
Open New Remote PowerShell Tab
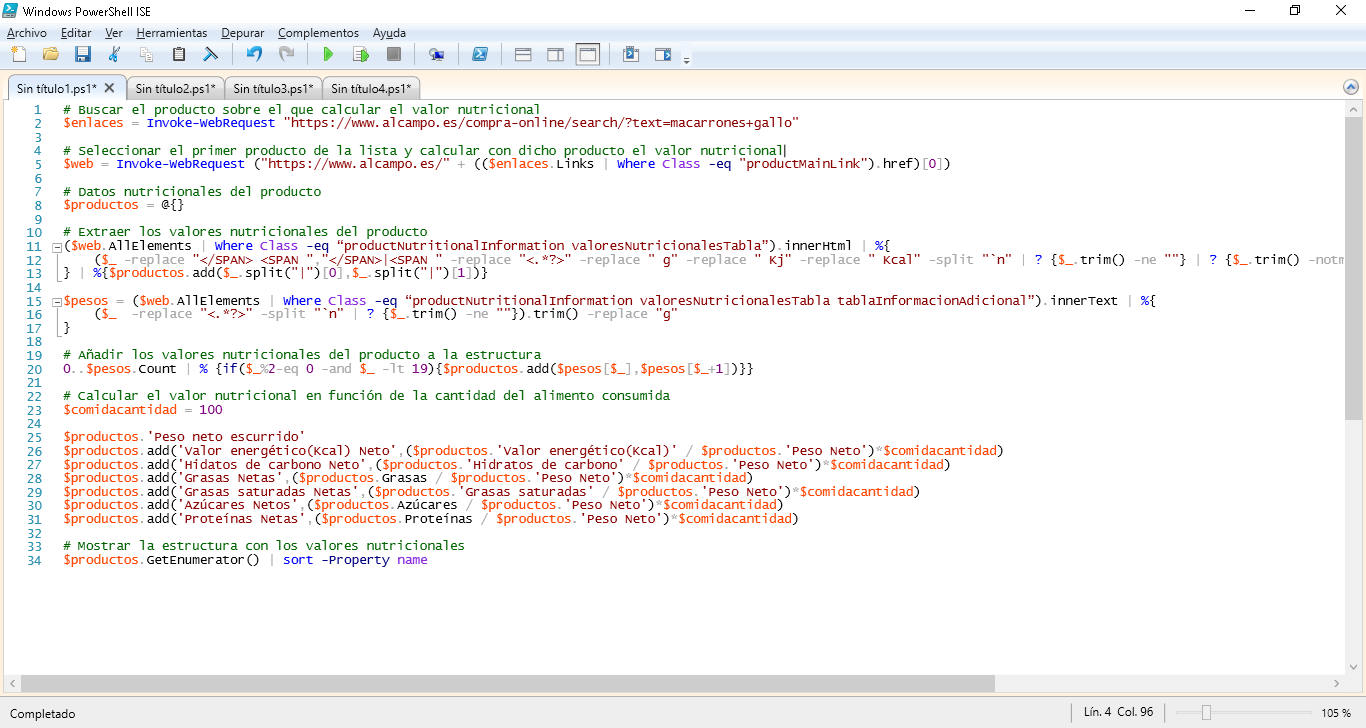pos(436,54)
